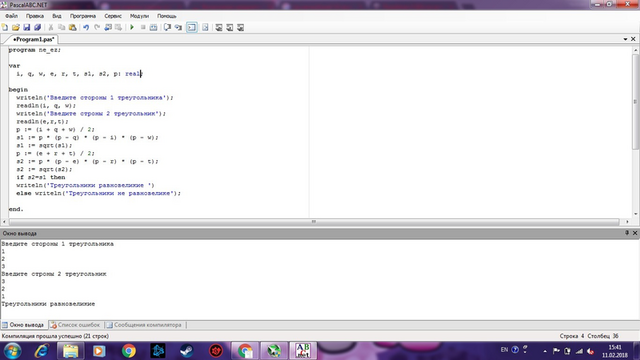Click the editor vertical scrollbar thumb
Screen dimensions: 640x360
(x=636, y=102)
